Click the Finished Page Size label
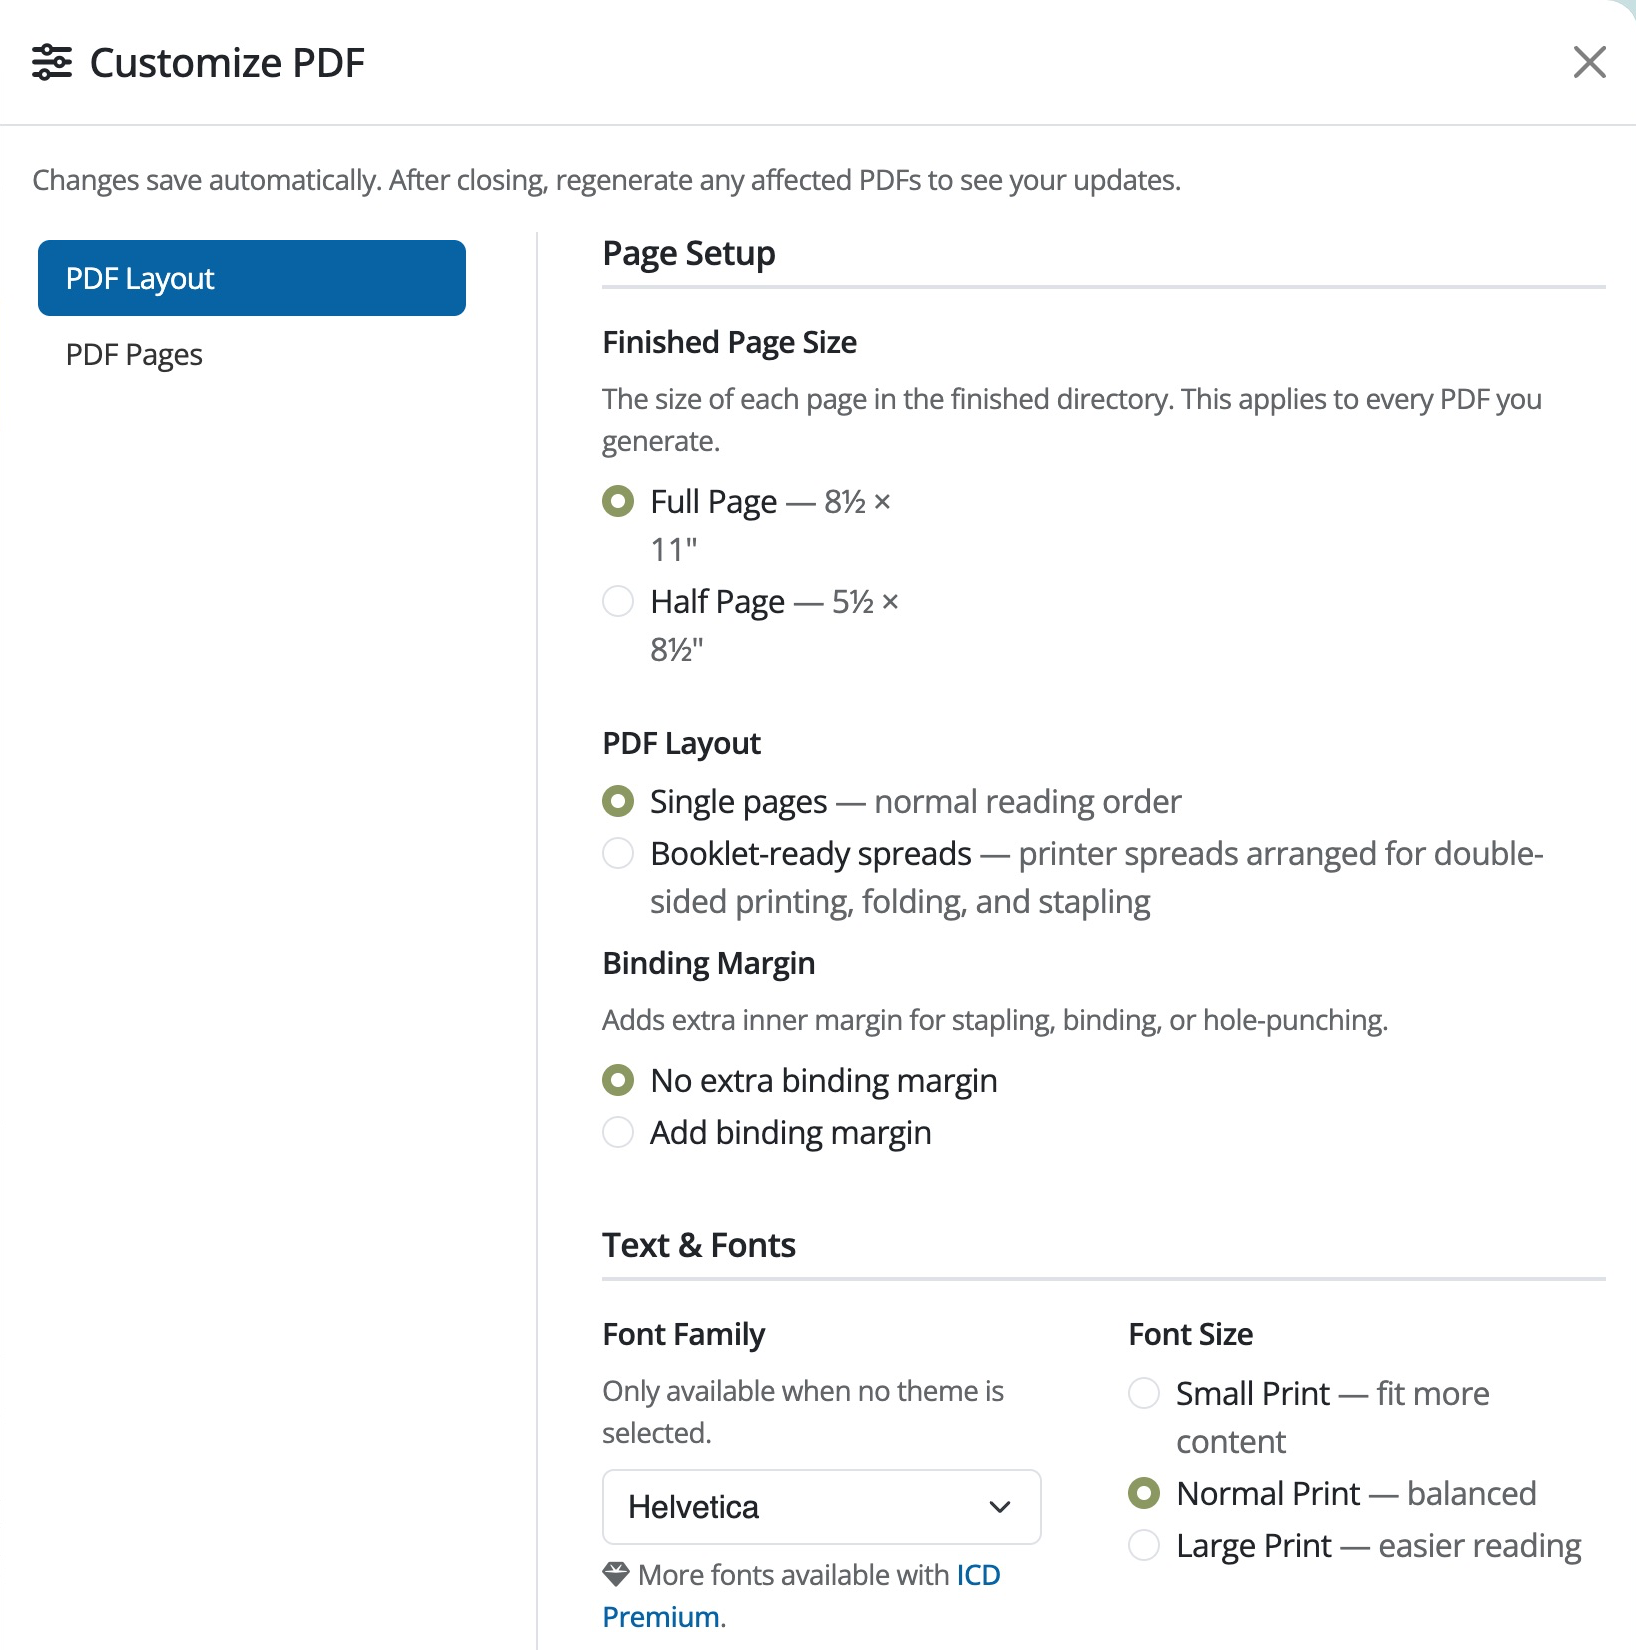The image size is (1636, 1650). (x=730, y=343)
